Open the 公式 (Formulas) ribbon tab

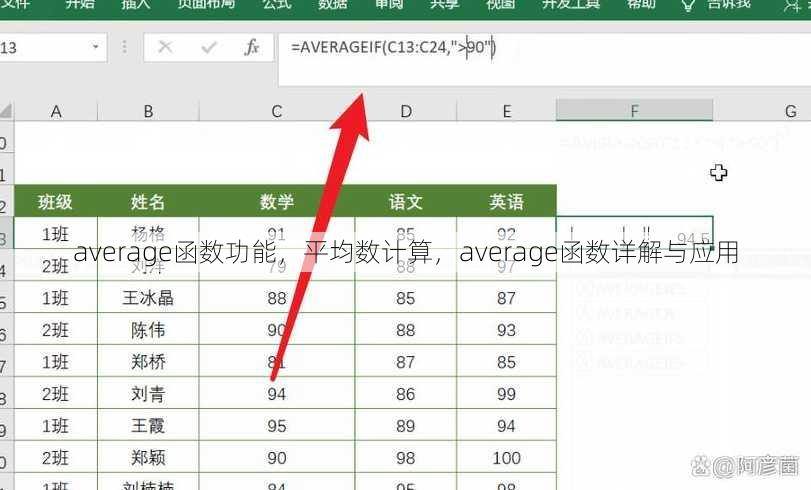(x=277, y=5)
